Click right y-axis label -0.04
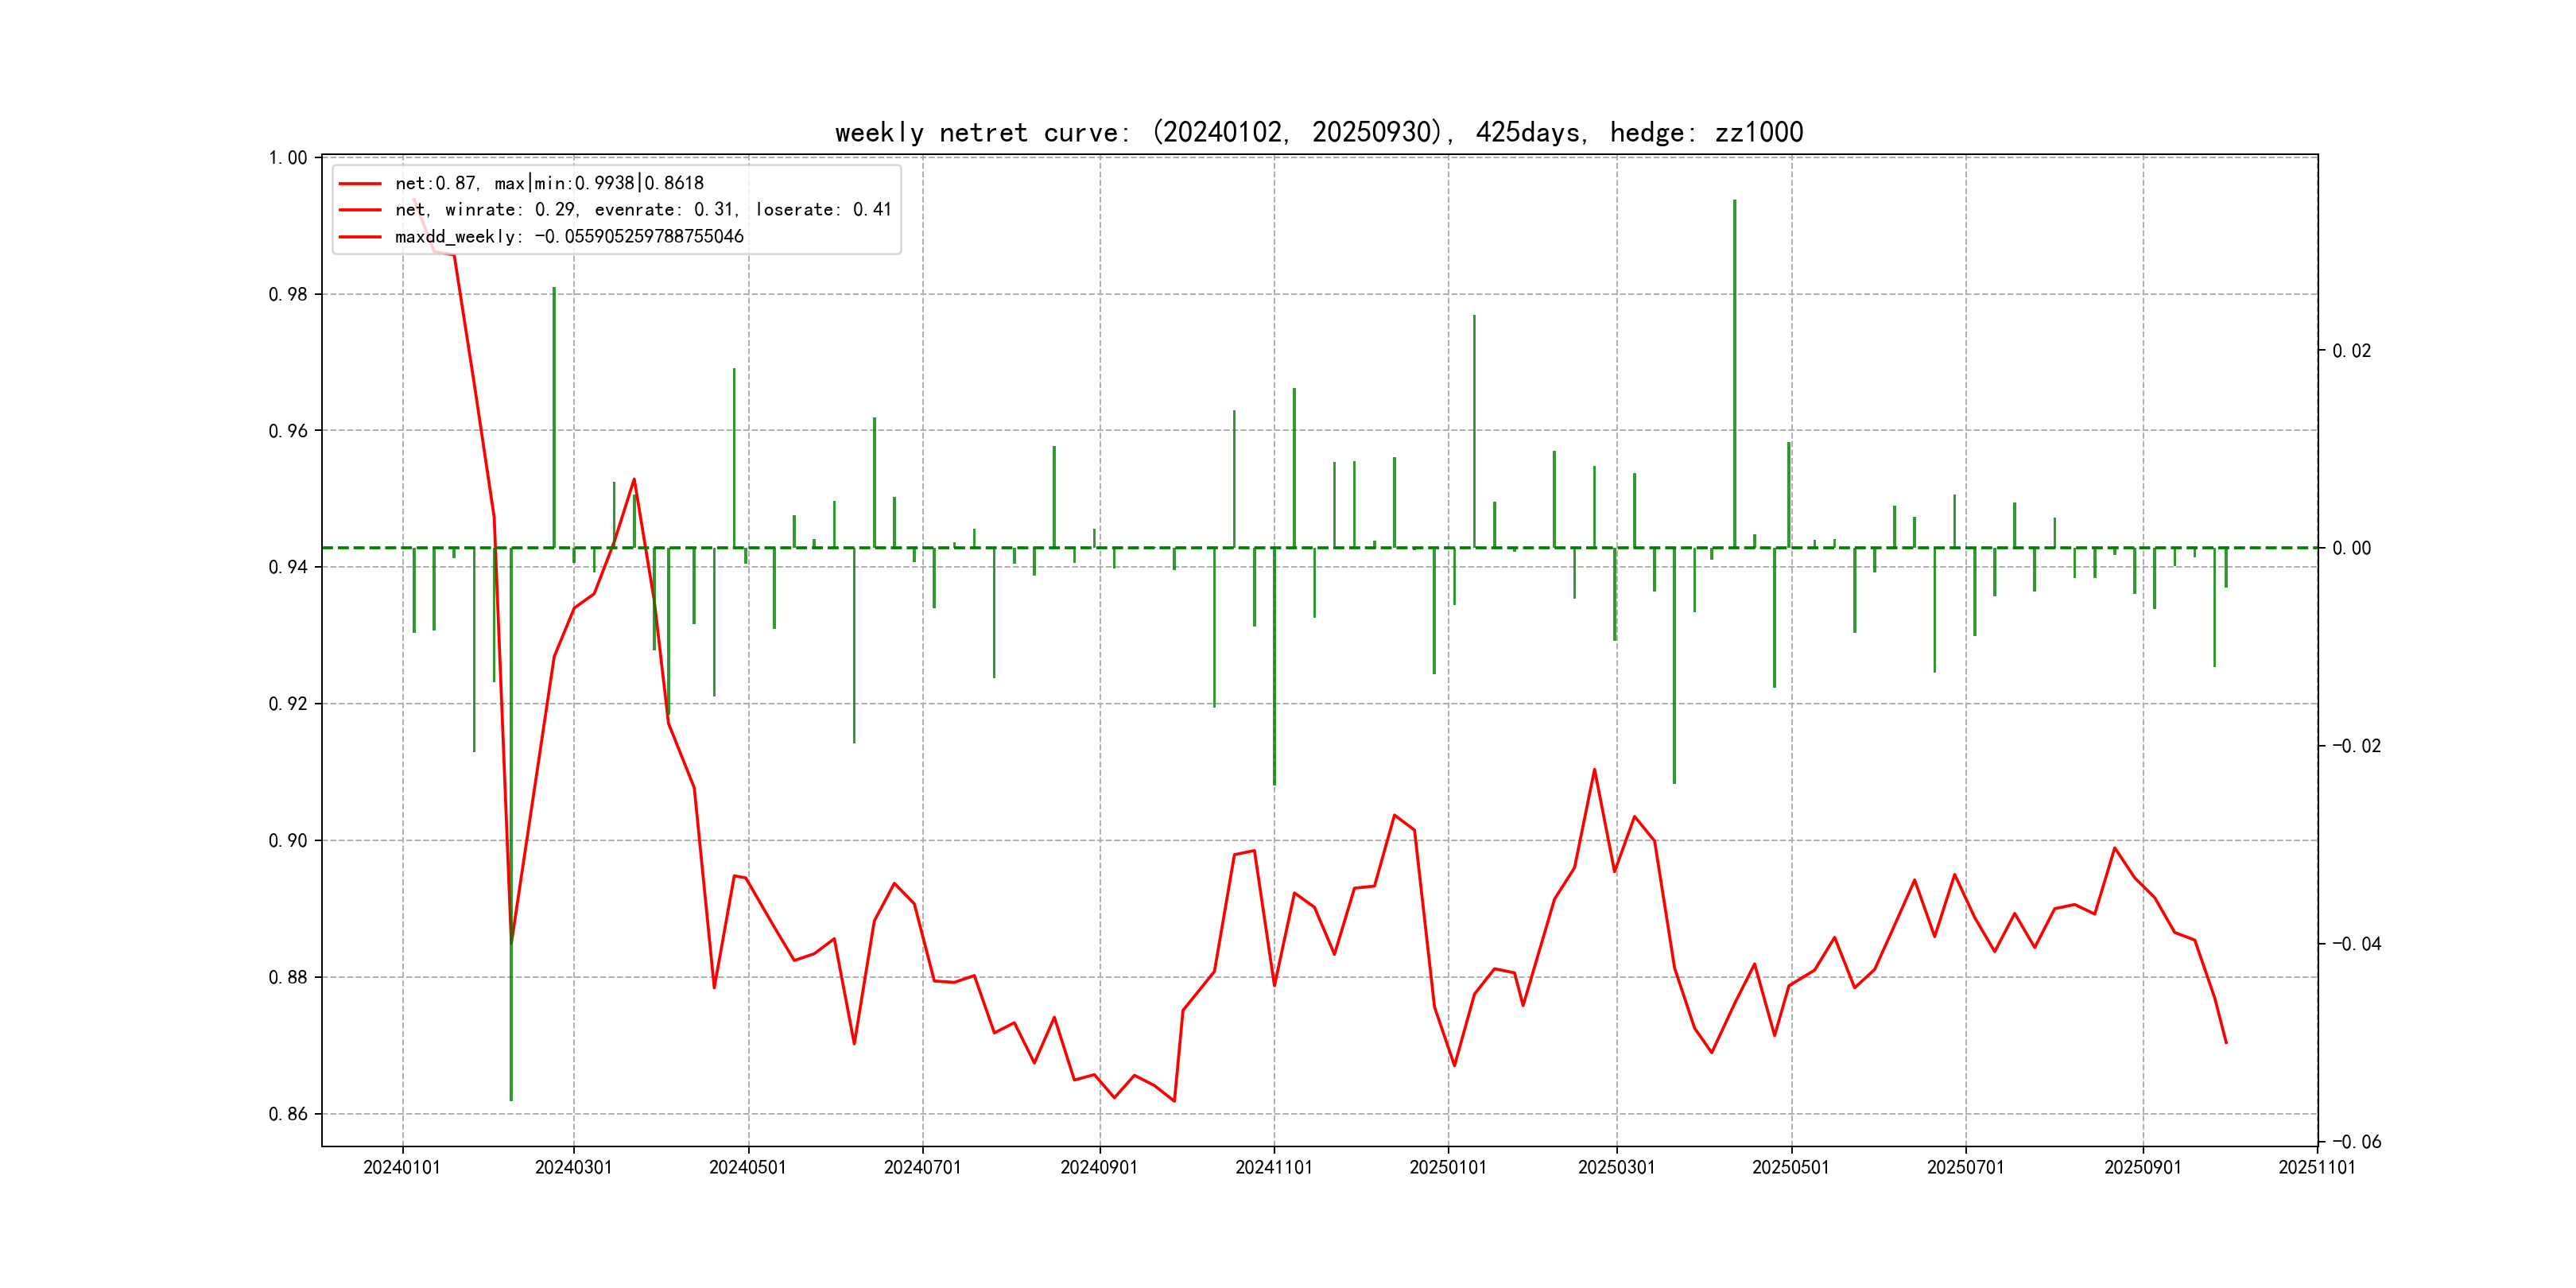 (x=2356, y=944)
